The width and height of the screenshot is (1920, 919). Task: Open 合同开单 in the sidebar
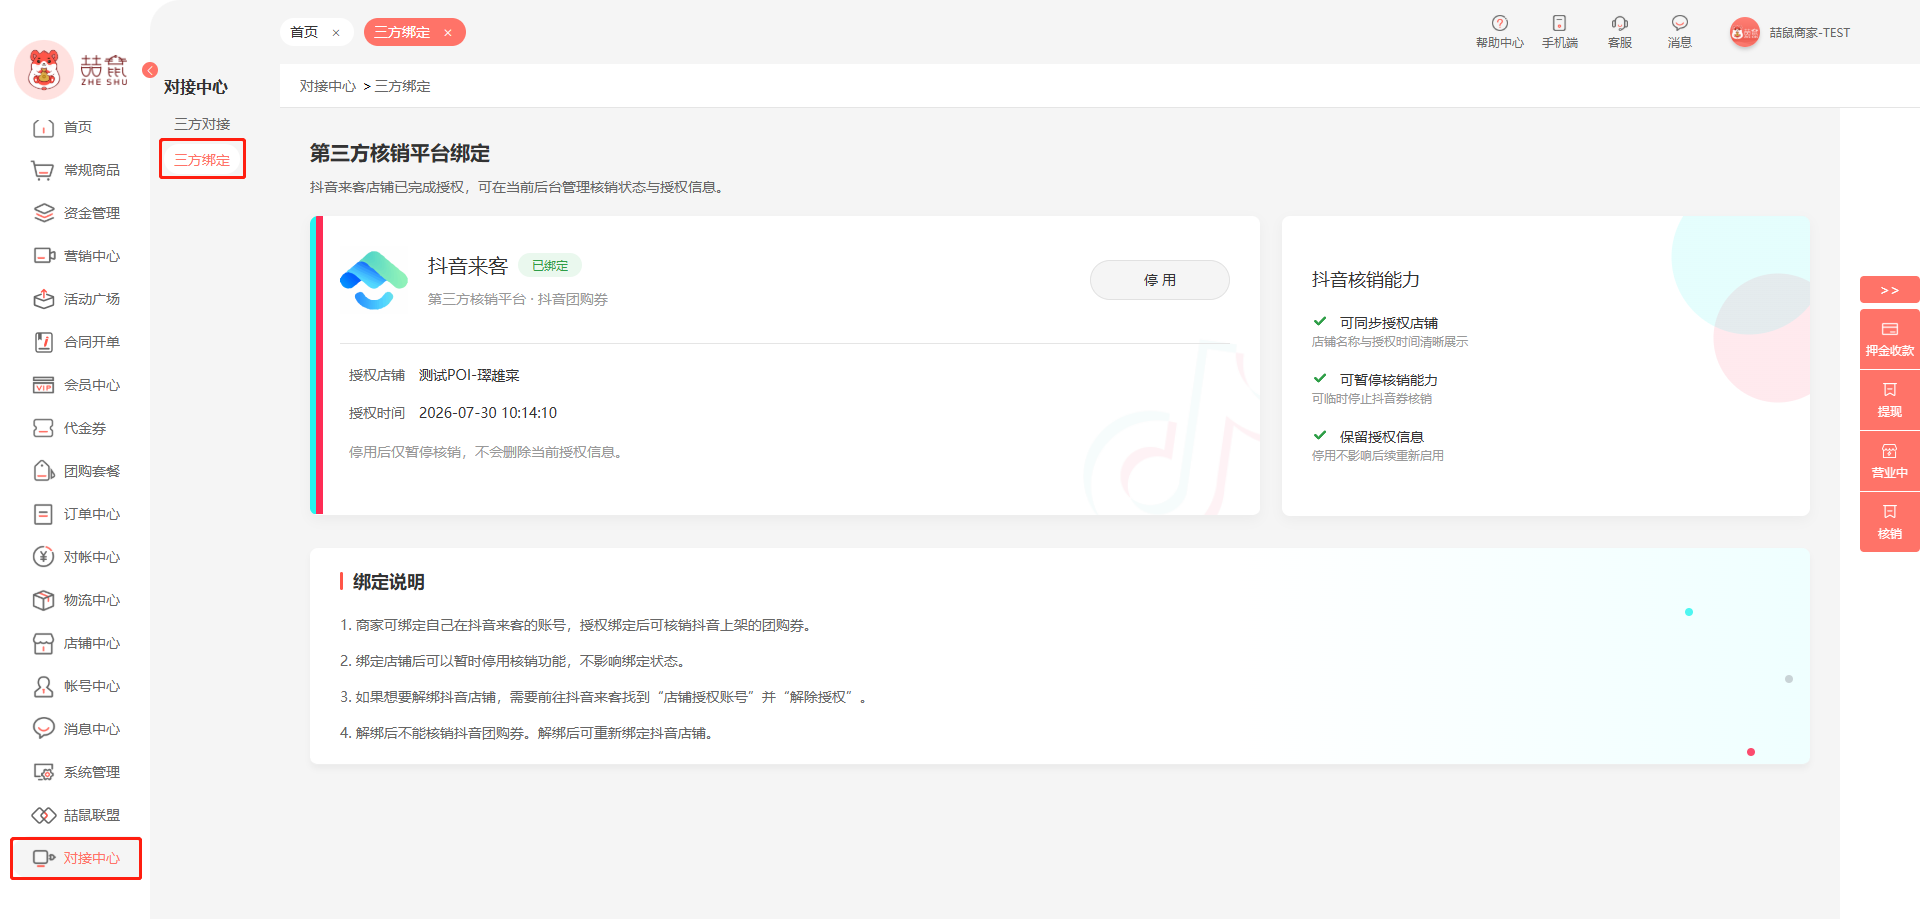(x=76, y=342)
